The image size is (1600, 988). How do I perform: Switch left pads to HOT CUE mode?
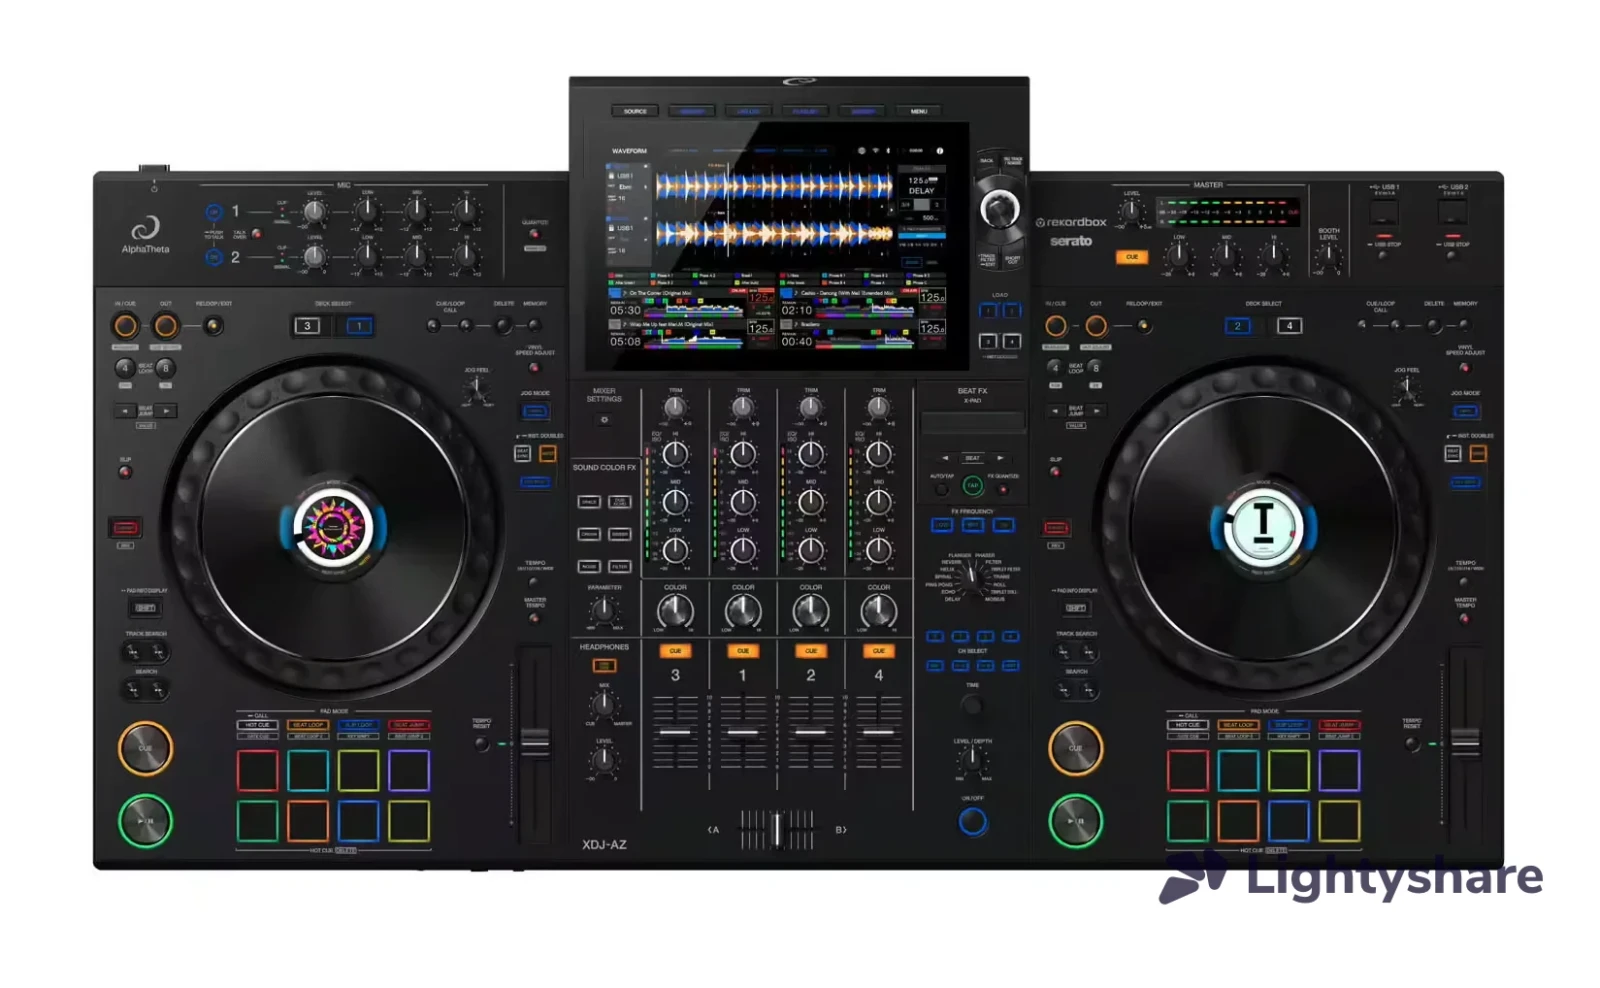[x=258, y=725]
